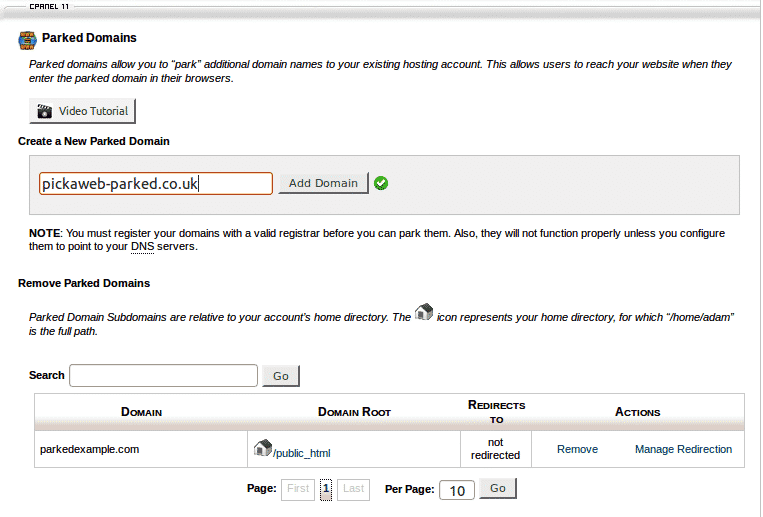Viewport: 763px width, 517px height.
Task: Click the home icon beside /public_html
Action: 263,448
